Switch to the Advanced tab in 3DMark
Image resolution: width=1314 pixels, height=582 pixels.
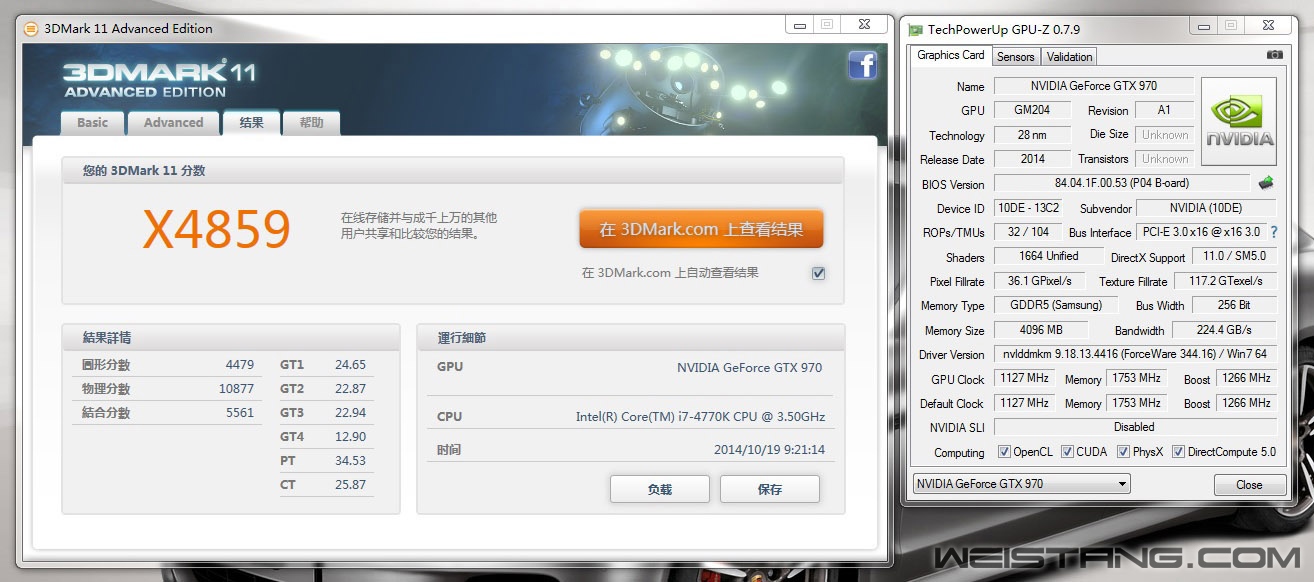[x=173, y=122]
